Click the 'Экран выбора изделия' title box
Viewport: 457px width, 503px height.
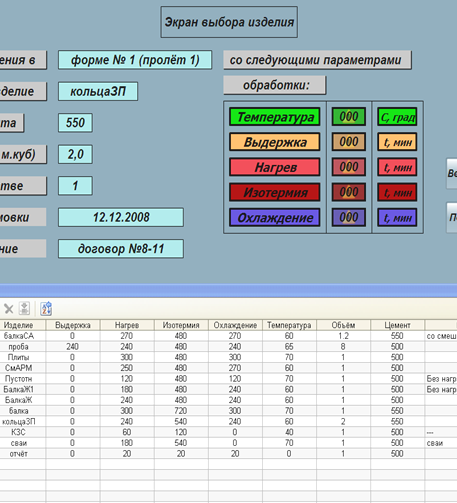(x=229, y=22)
